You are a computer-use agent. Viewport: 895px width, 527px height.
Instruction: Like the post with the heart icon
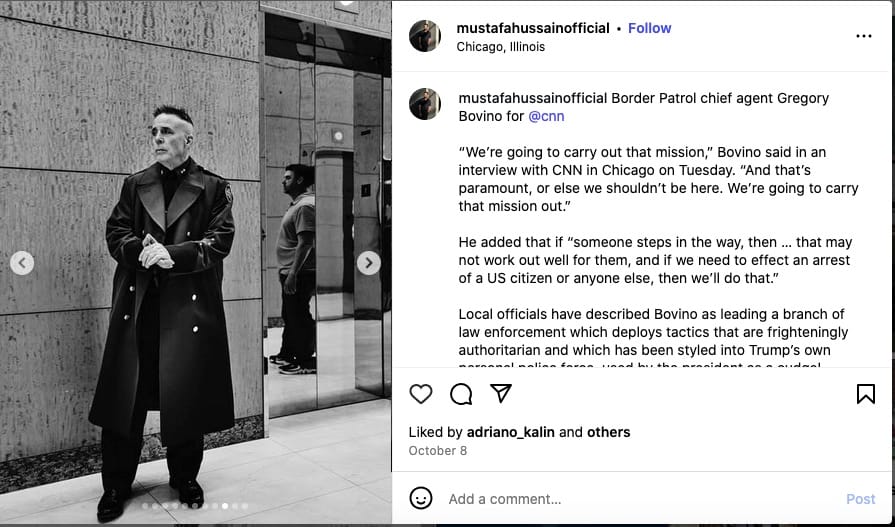421,394
